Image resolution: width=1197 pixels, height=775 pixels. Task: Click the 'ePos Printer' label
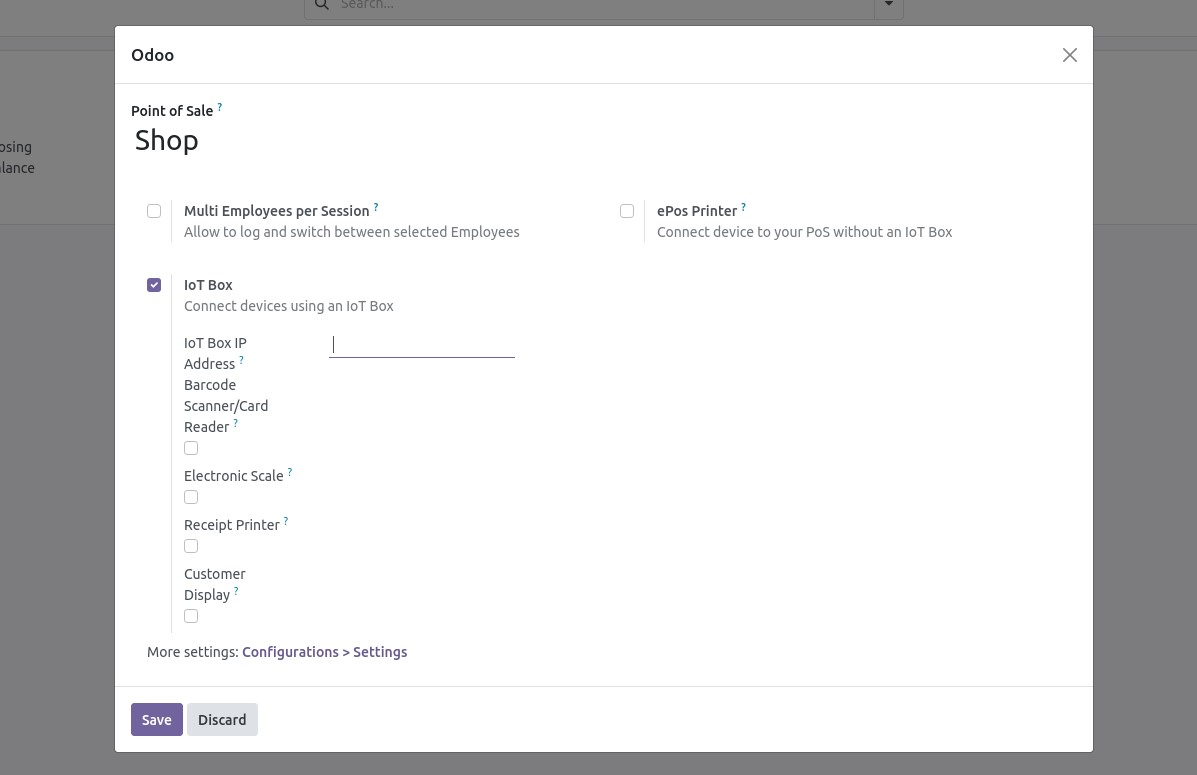(697, 211)
